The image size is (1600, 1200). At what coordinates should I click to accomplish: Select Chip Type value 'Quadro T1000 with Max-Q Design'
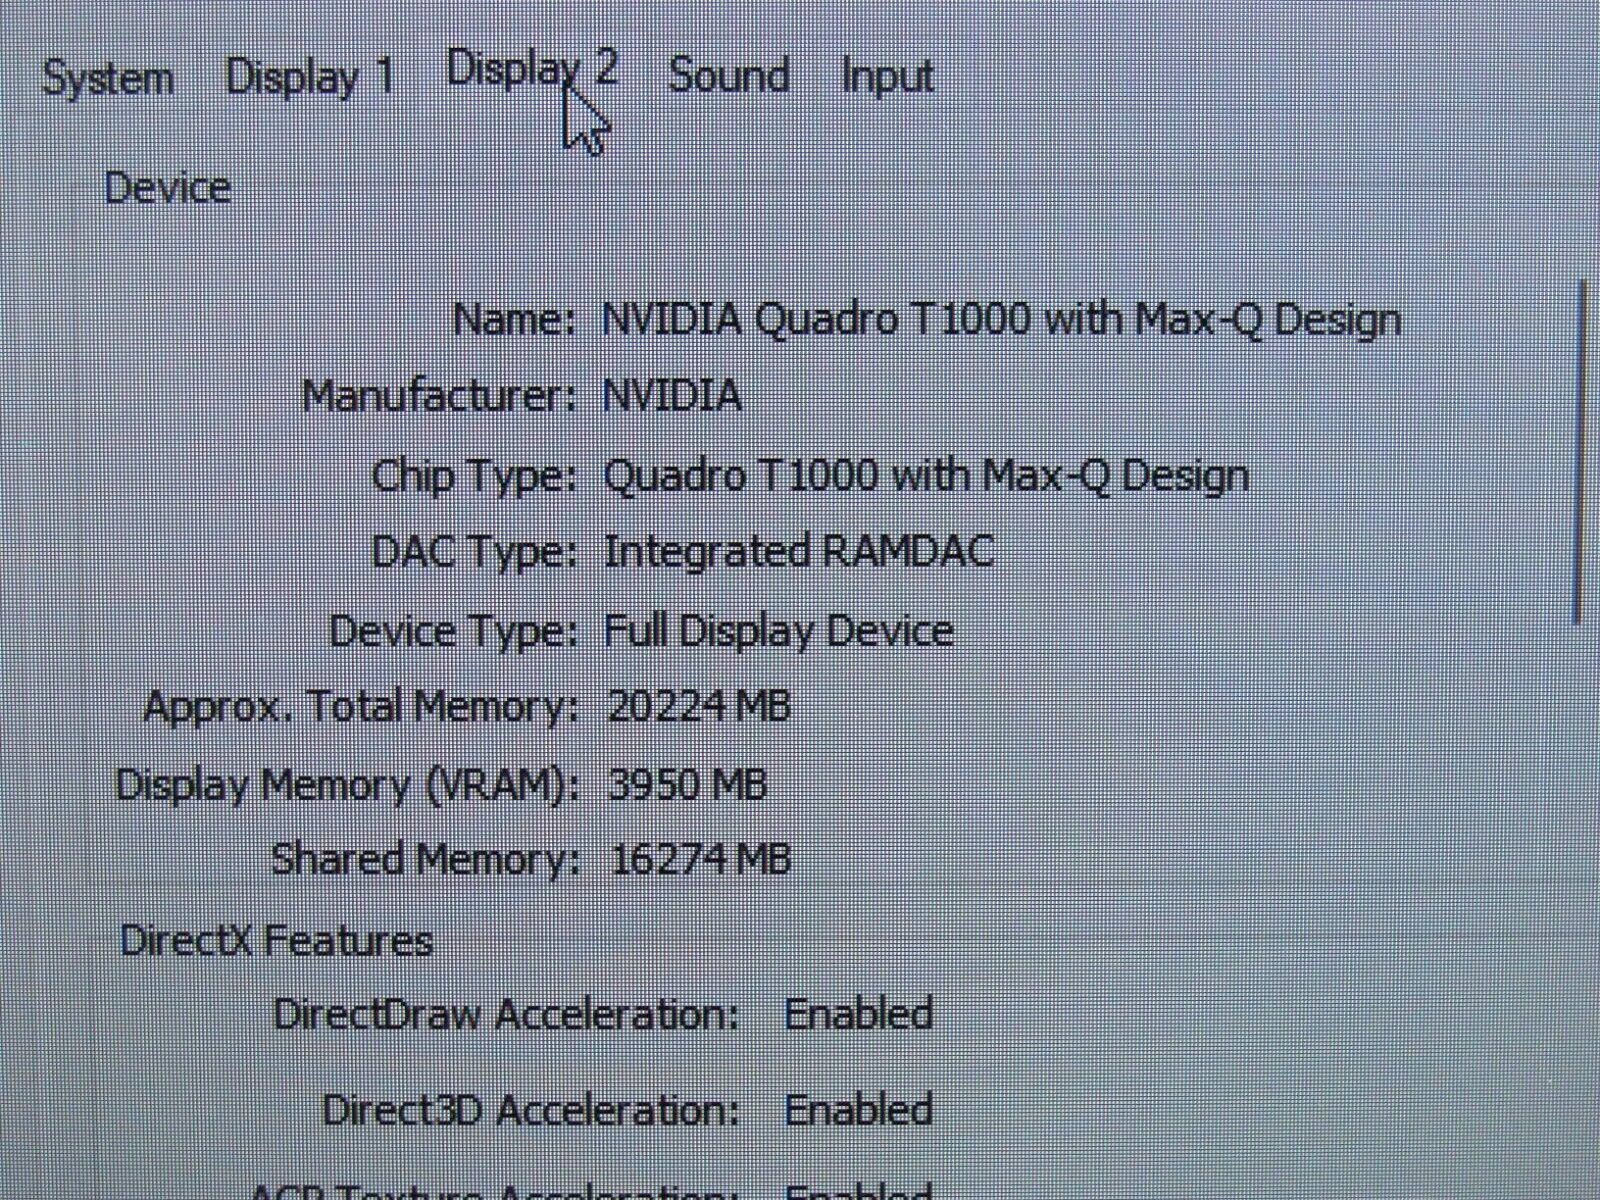tap(926, 474)
